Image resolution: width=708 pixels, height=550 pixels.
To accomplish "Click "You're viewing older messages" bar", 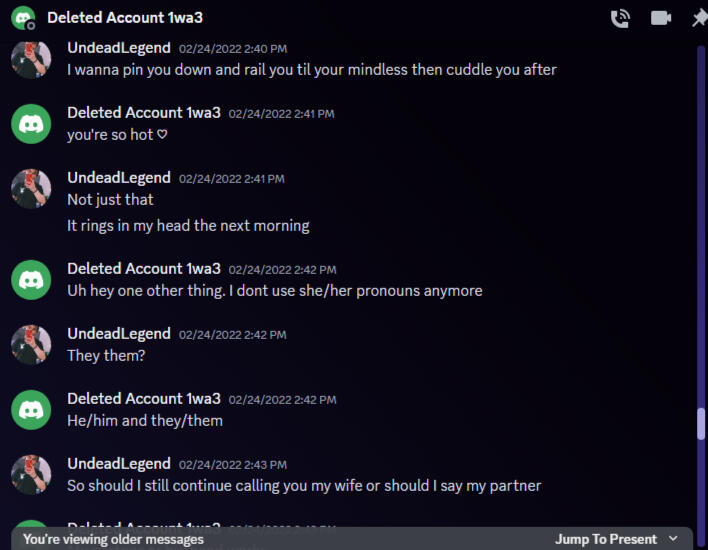I will [x=113, y=539].
